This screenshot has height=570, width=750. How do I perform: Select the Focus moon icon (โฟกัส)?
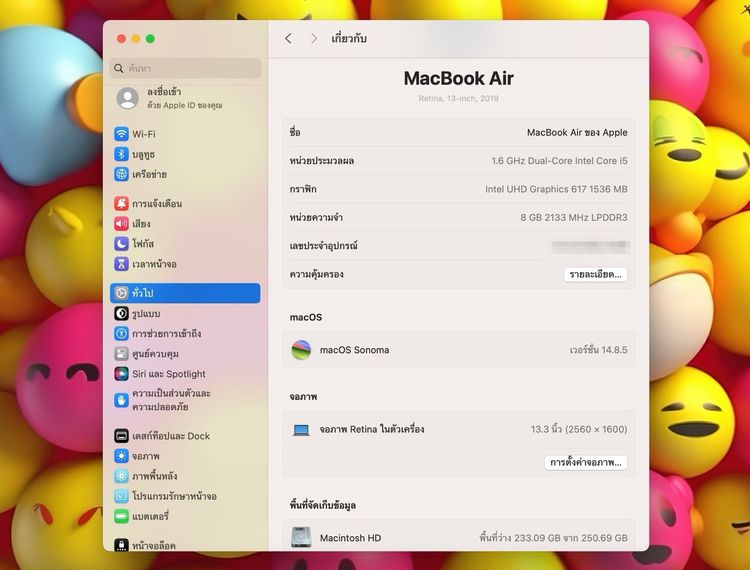tap(121, 243)
